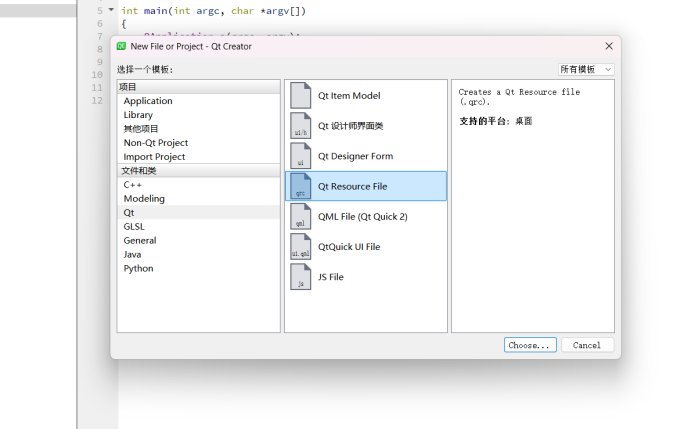Choose the Qt 设计师界面类 template label
This screenshot has width=692, height=429.
tap(350, 126)
